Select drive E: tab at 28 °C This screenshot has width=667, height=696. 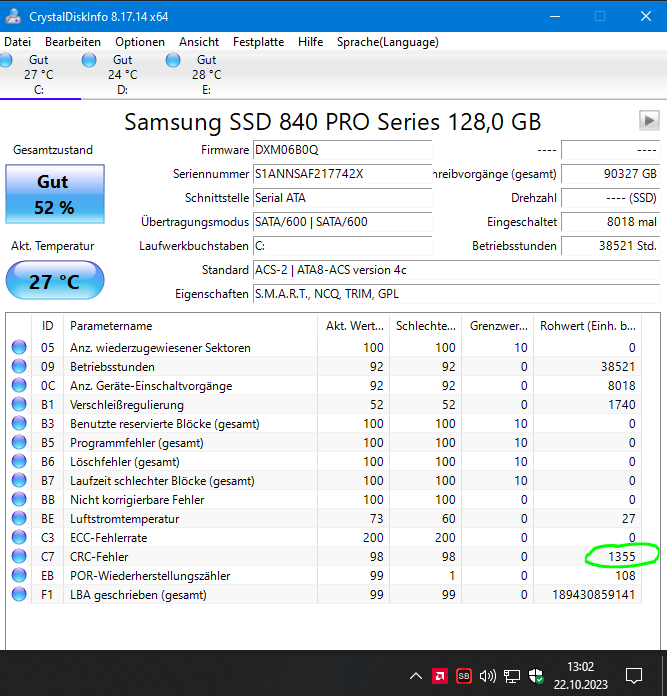(206, 75)
